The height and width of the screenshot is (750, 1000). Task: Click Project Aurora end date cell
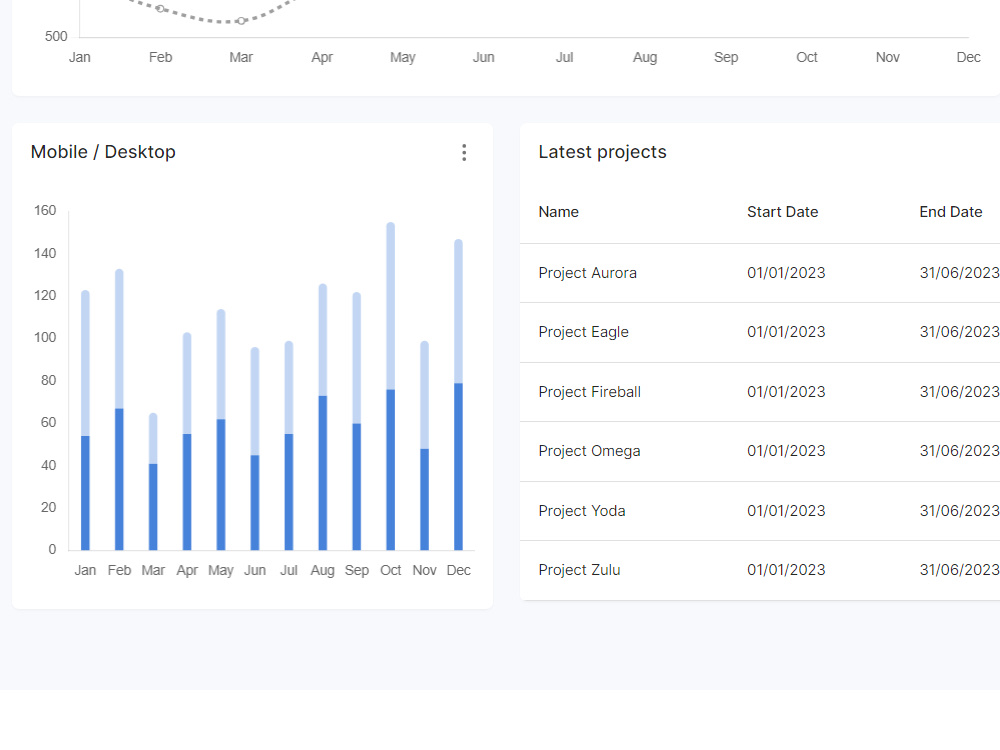[959, 273]
